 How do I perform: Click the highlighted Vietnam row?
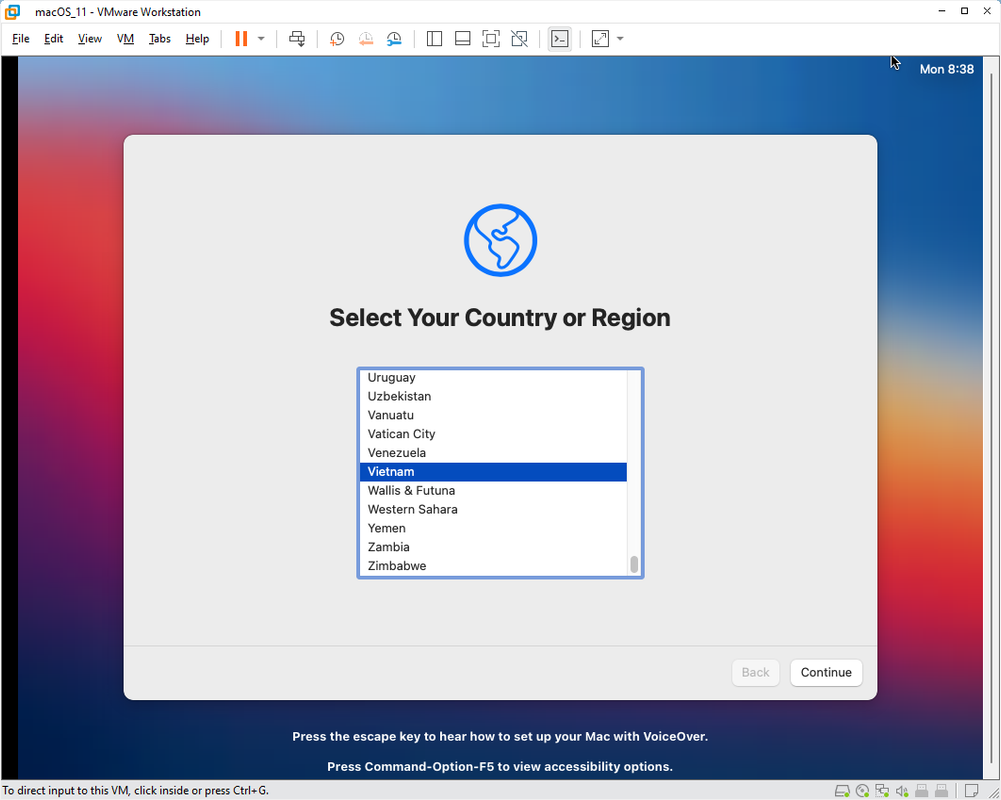click(x=493, y=472)
